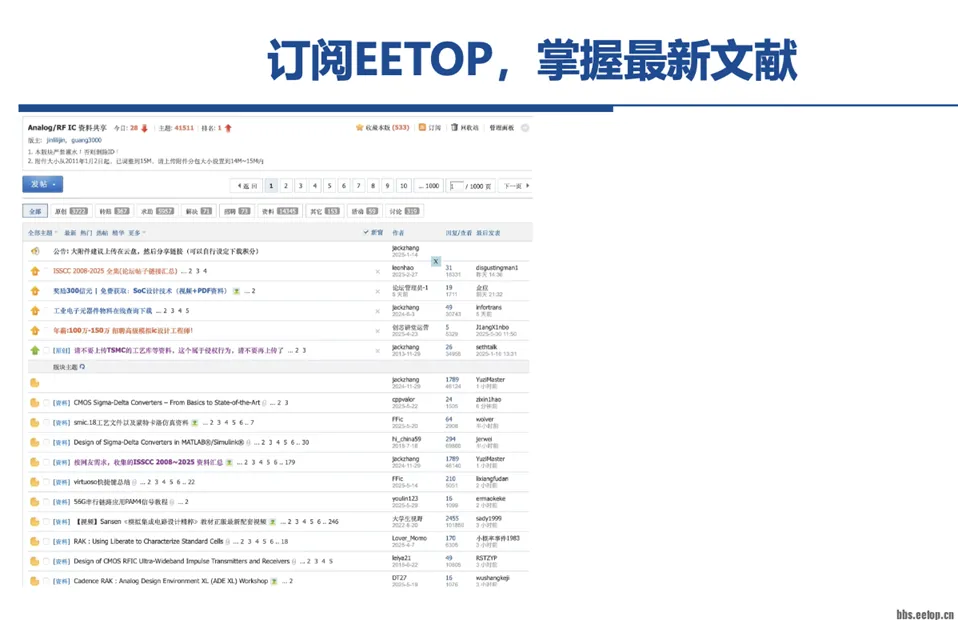Click the folder icon on Sansen video row
The height and width of the screenshot is (624, 958).
[35, 522]
